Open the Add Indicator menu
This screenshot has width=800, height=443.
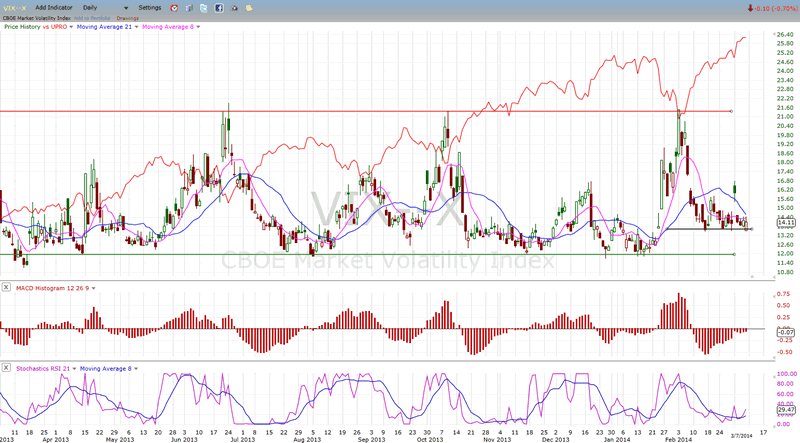[53, 7]
